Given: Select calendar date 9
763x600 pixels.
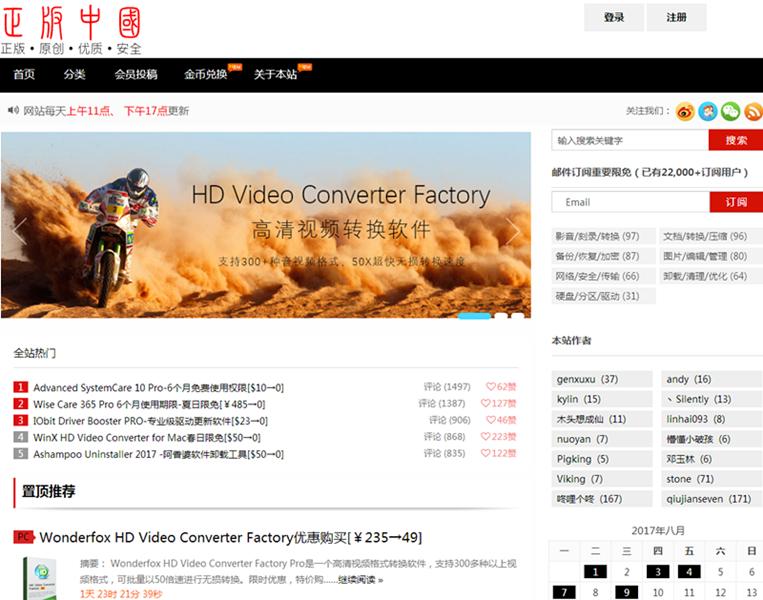Looking at the screenshot, I should 627,592.
